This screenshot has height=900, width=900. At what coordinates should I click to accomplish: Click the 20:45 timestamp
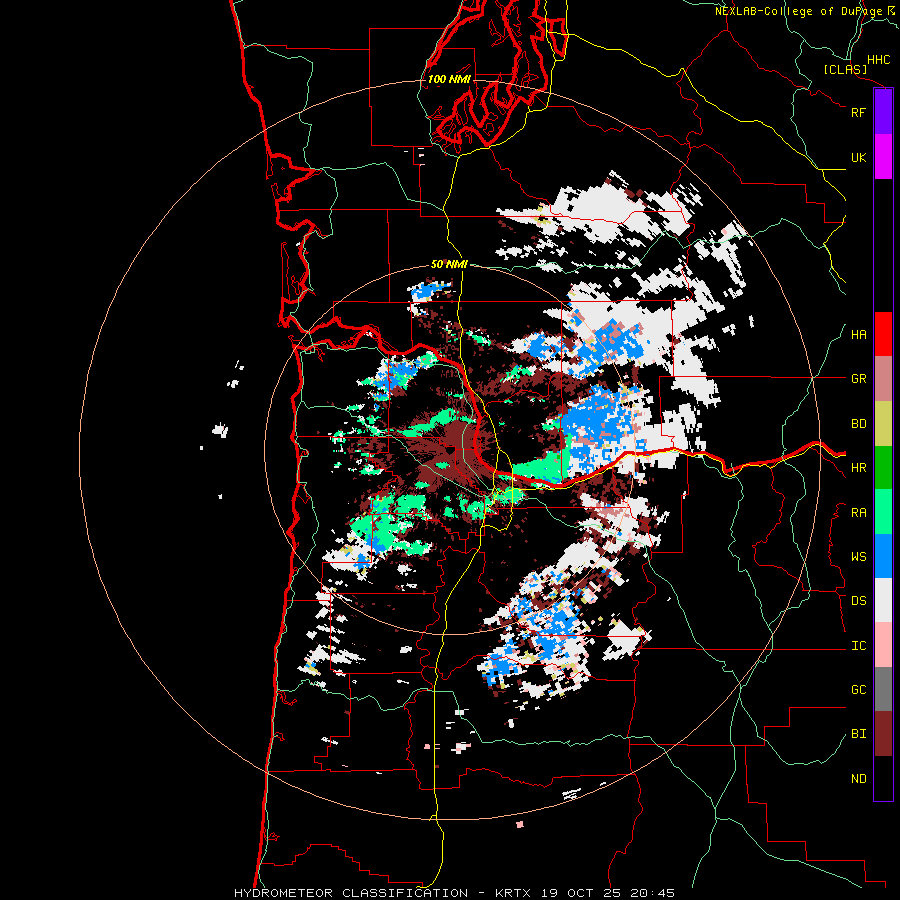pyautogui.click(x=653, y=893)
